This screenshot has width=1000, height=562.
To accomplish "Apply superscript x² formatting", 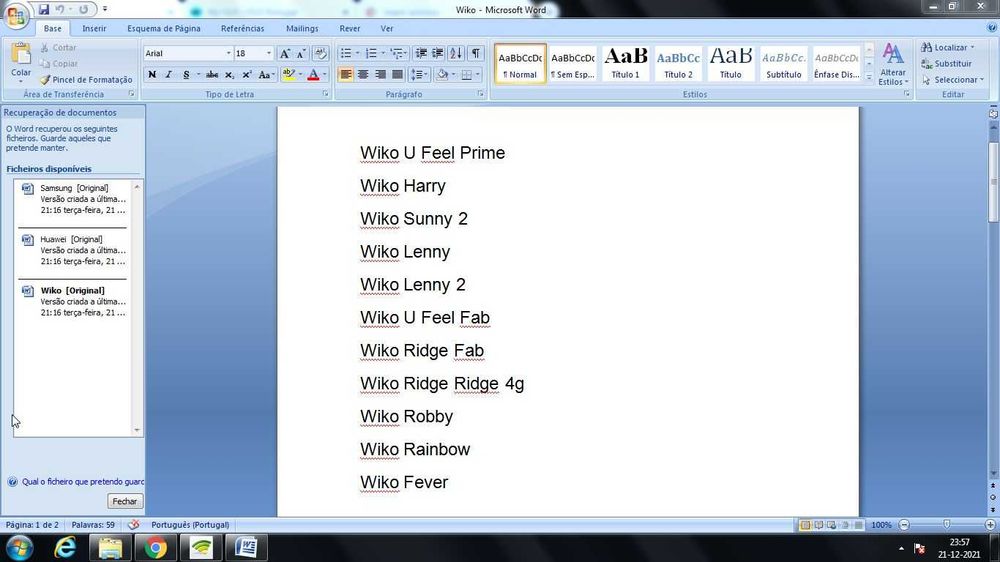I will pyautogui.click(x=247, y=75).
